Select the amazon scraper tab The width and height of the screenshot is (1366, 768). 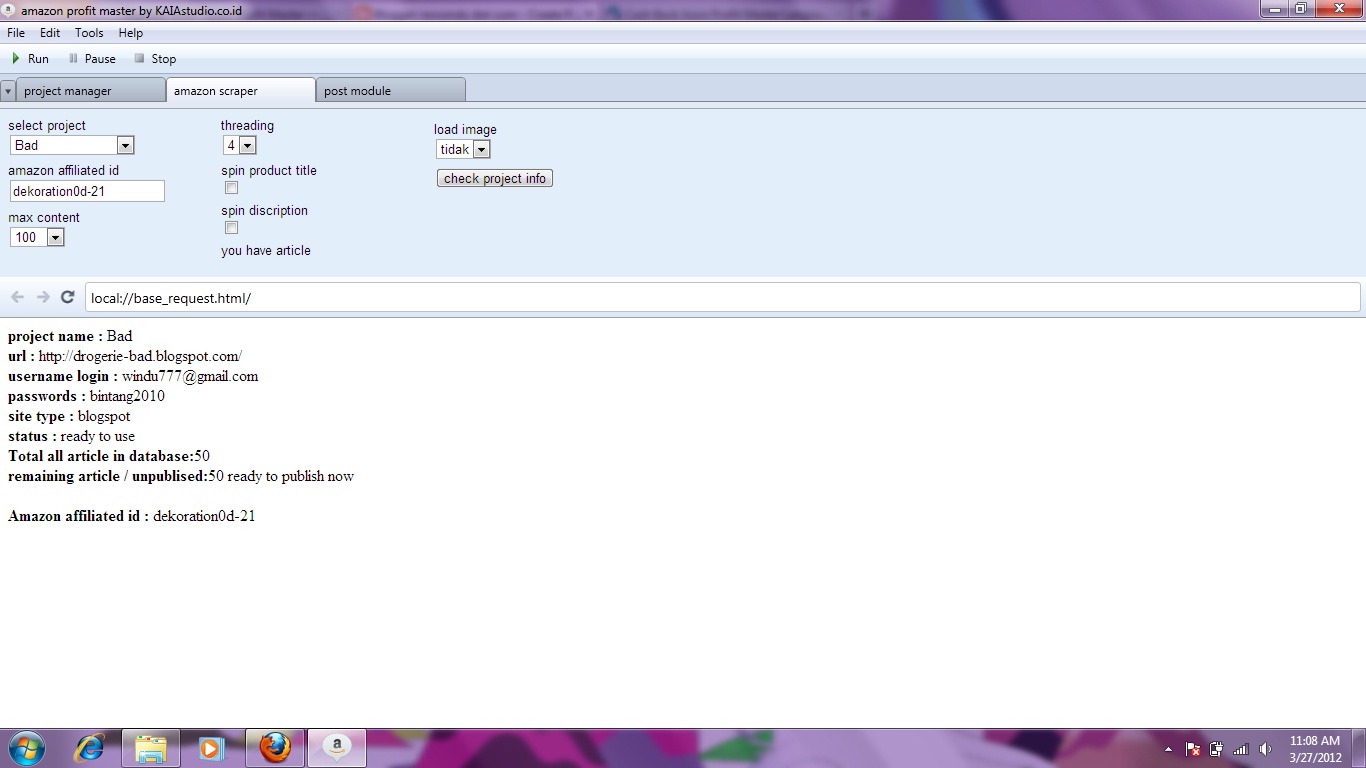pos(240,90)
